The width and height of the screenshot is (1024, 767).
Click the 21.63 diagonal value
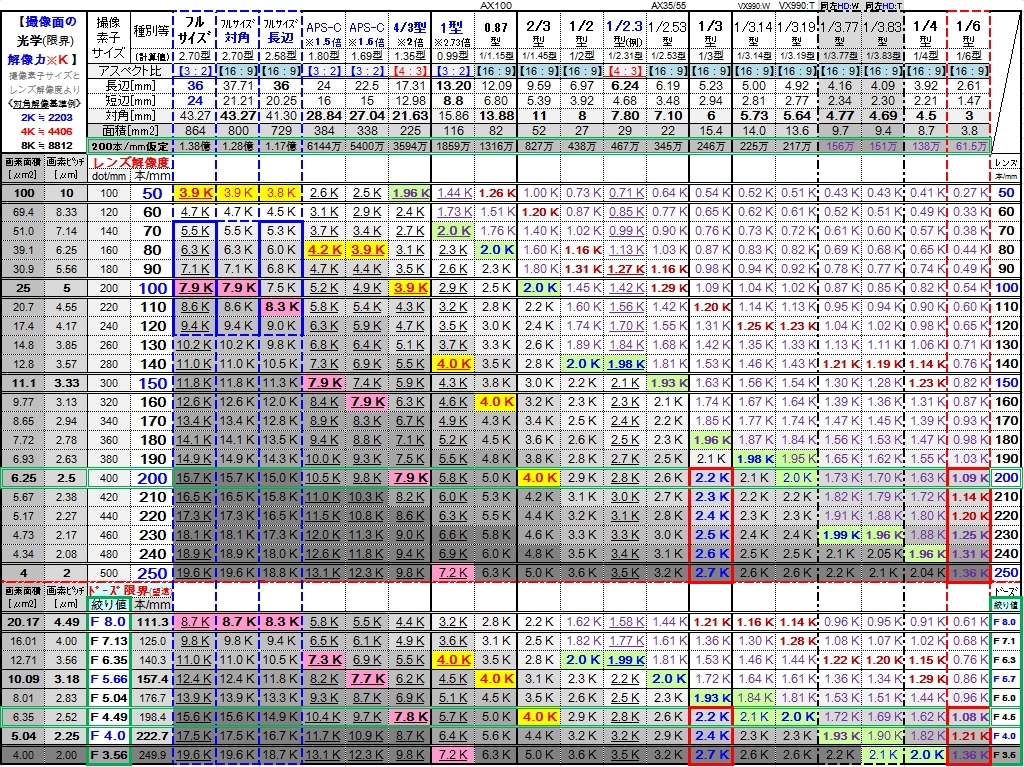click(x=410, y=116)
